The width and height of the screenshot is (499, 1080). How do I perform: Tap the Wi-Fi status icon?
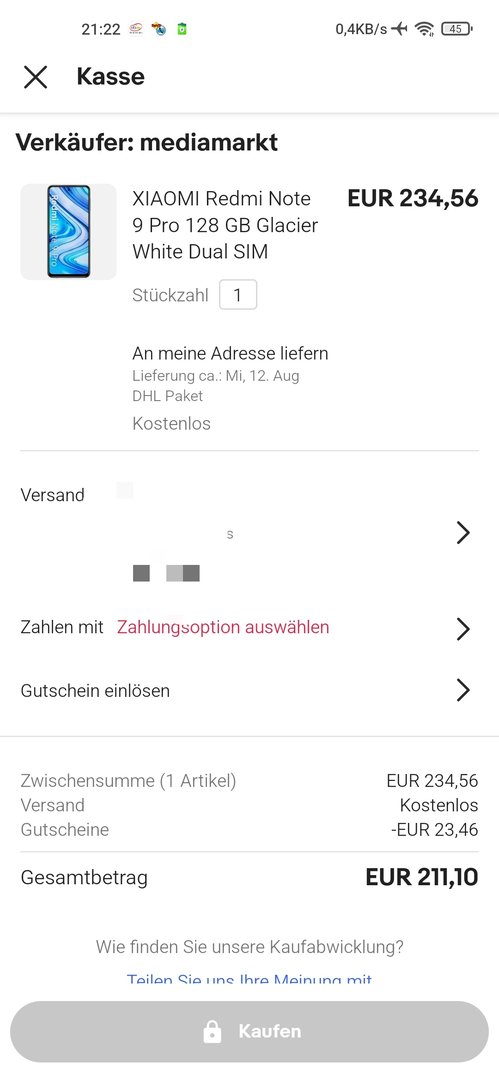425,29
